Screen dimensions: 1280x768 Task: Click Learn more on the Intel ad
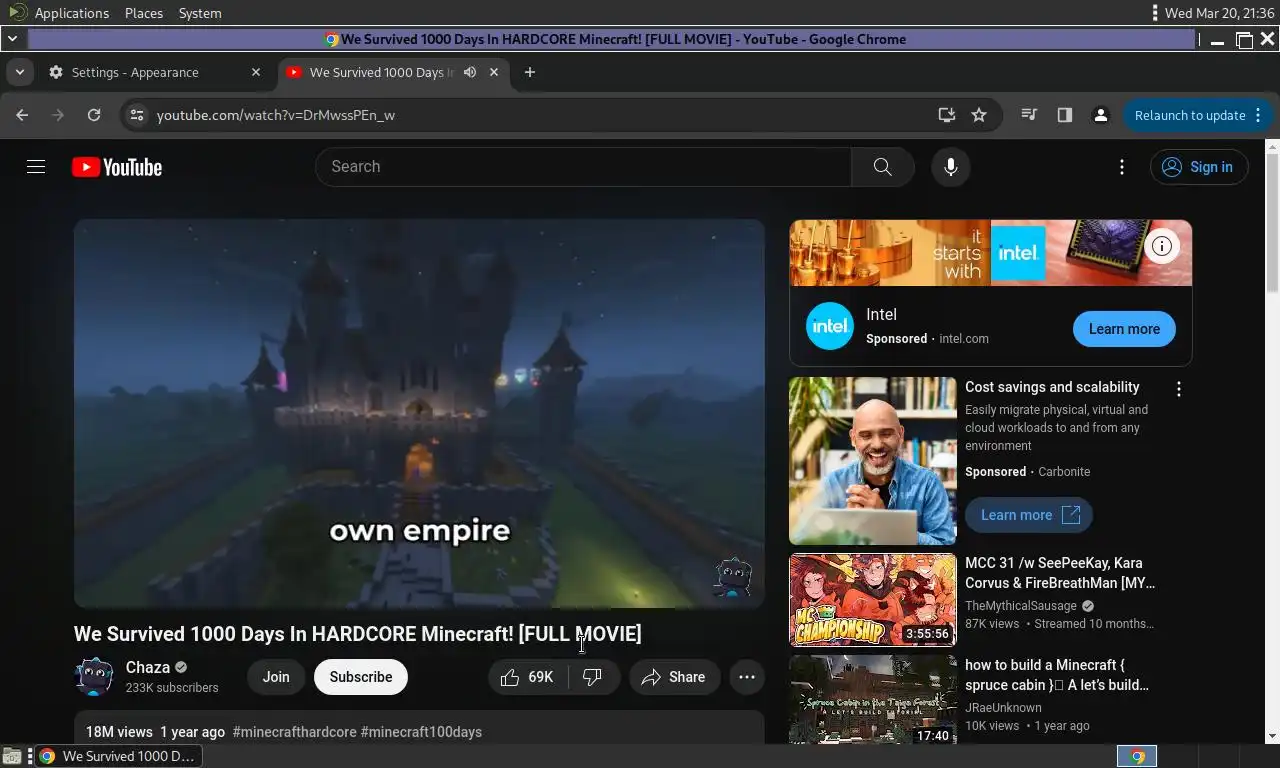[1124, 329]
